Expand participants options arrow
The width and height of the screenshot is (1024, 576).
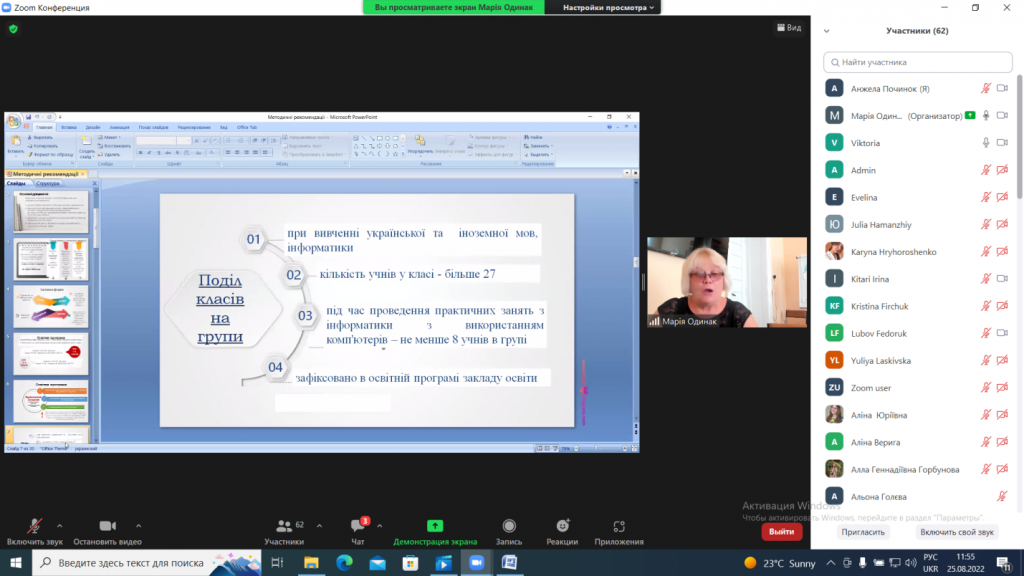[x=319, y=526]
